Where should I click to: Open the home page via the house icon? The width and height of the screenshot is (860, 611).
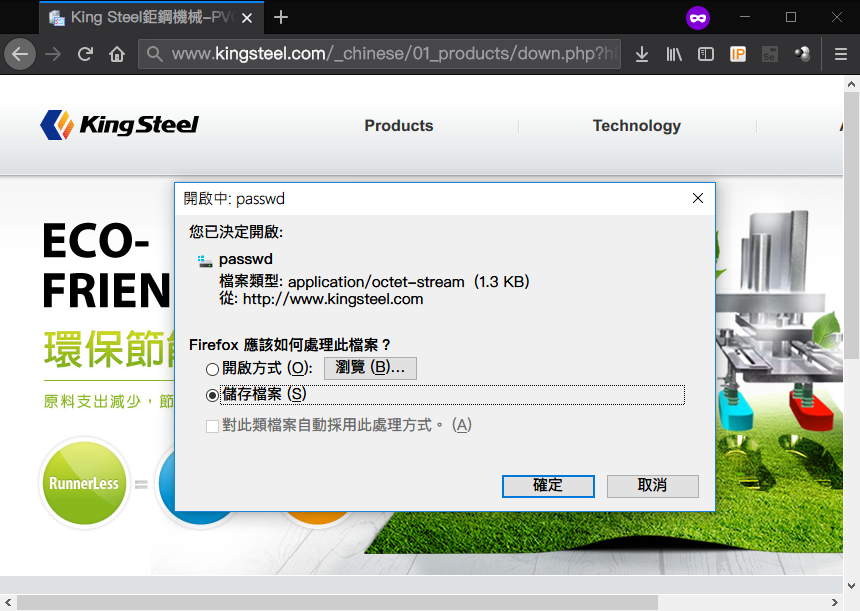tap(117, 54)
